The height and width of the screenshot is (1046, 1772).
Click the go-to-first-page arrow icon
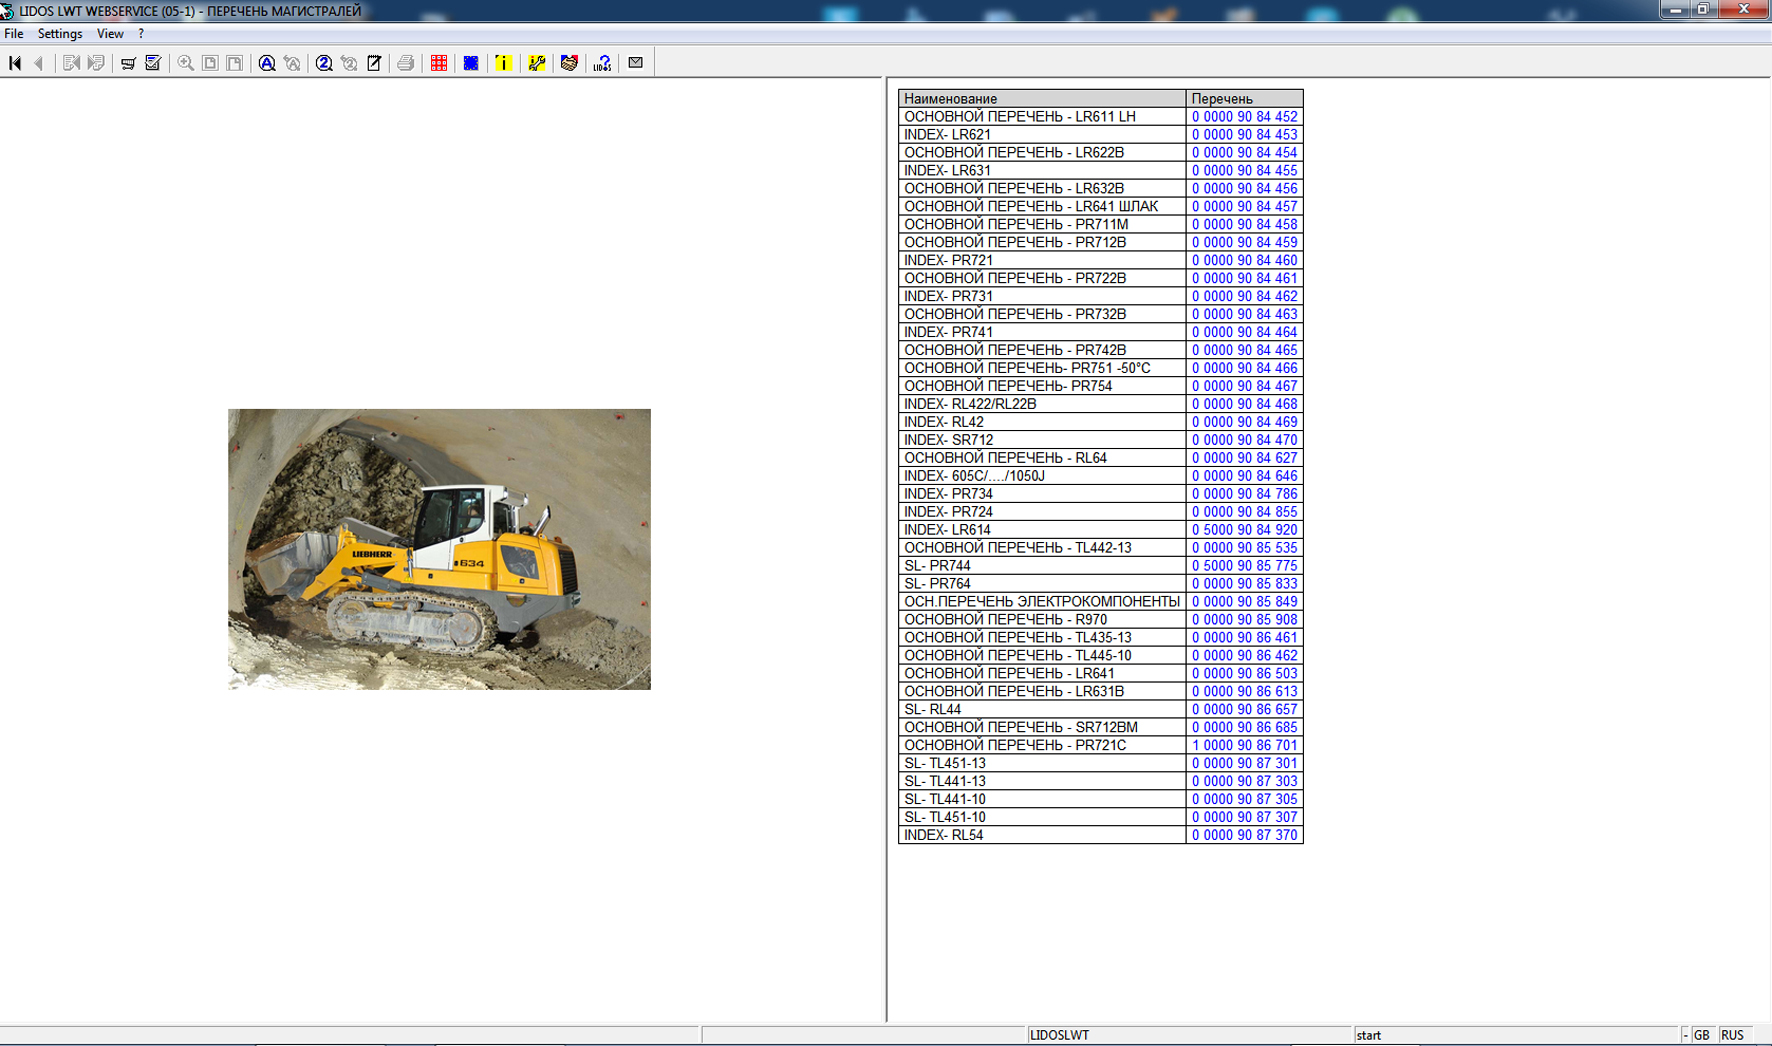pos(15,63)
